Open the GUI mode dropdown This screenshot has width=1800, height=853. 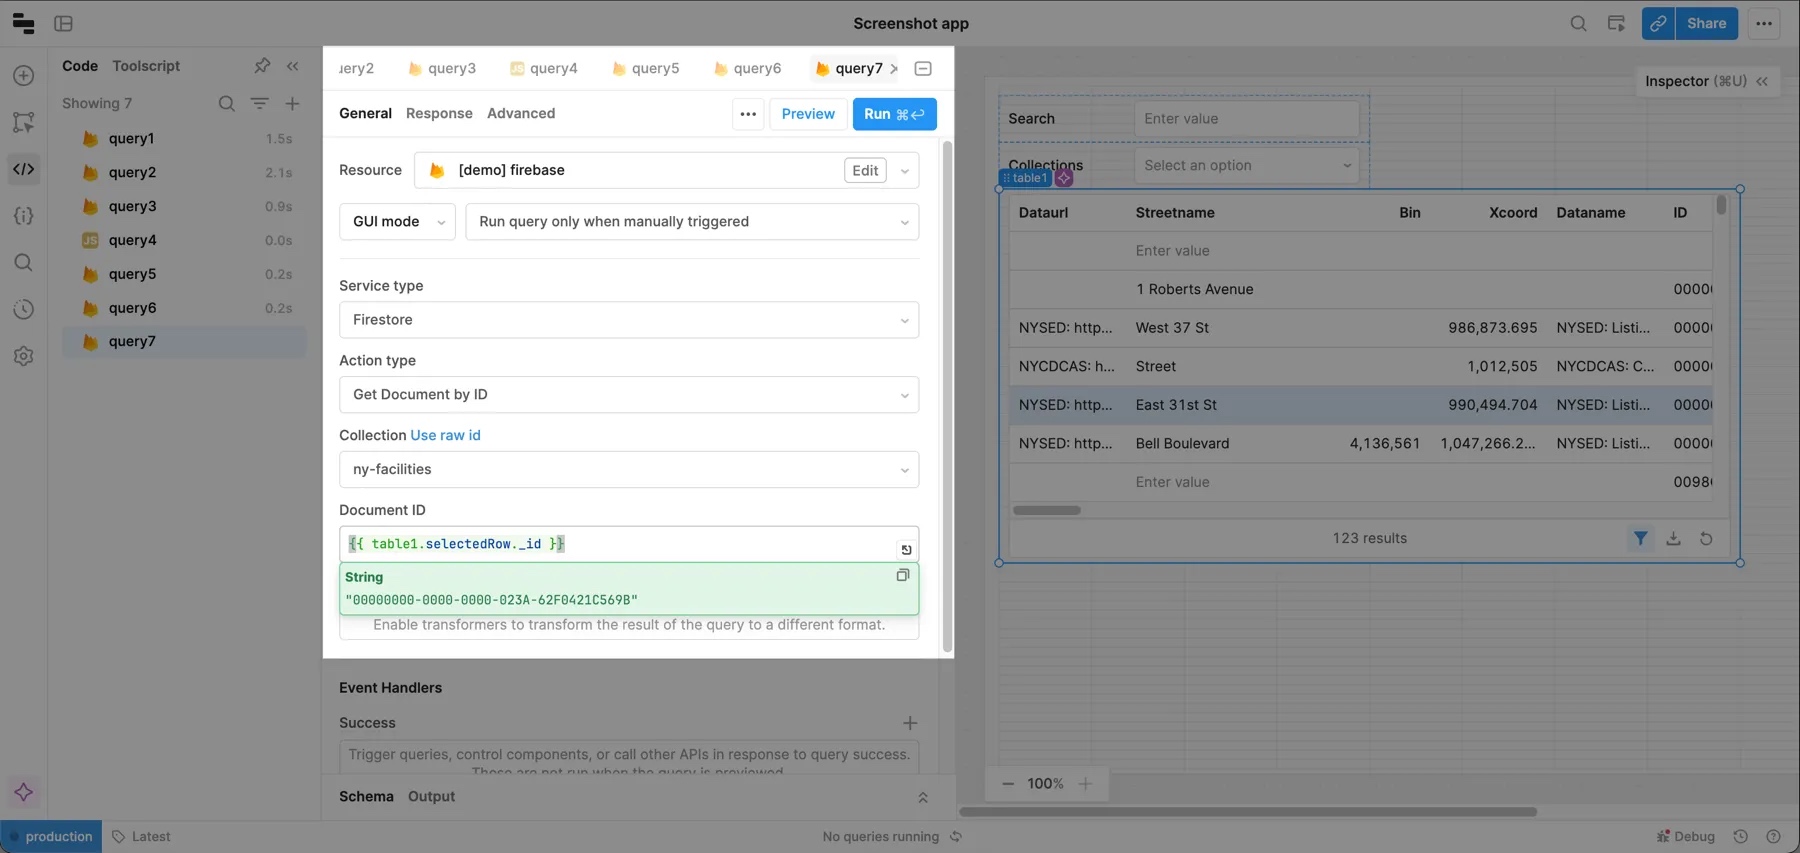click(397, 222)
